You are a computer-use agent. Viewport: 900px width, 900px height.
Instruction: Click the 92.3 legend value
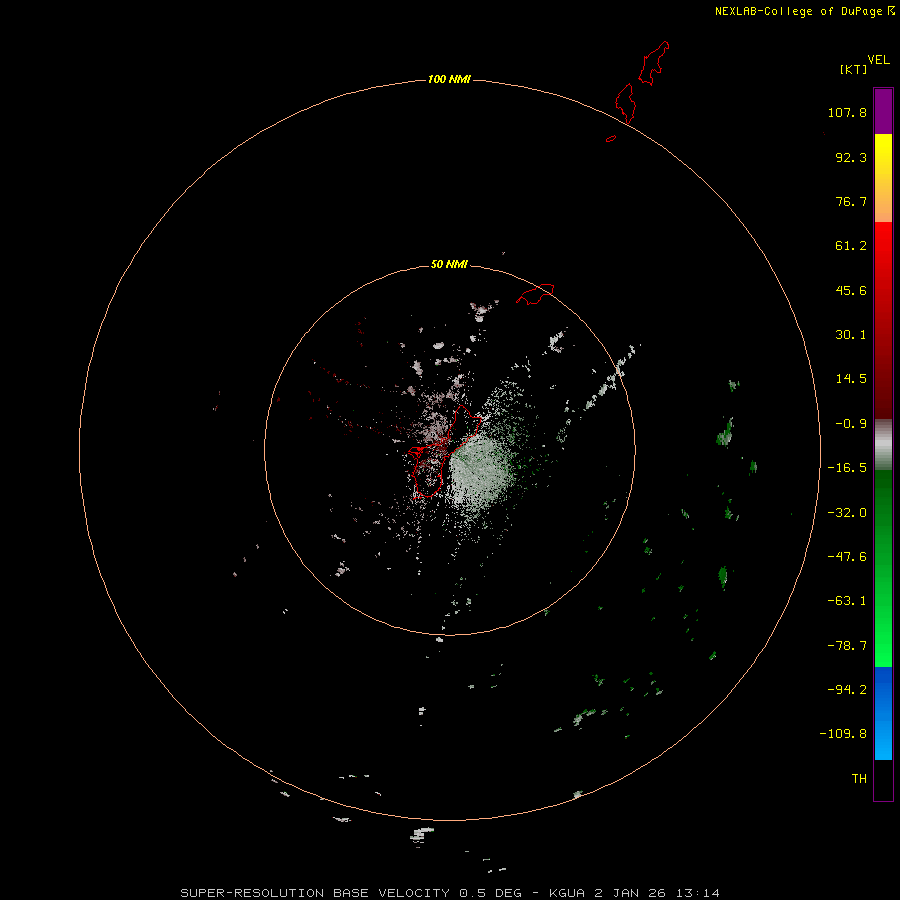pos(851,157)
